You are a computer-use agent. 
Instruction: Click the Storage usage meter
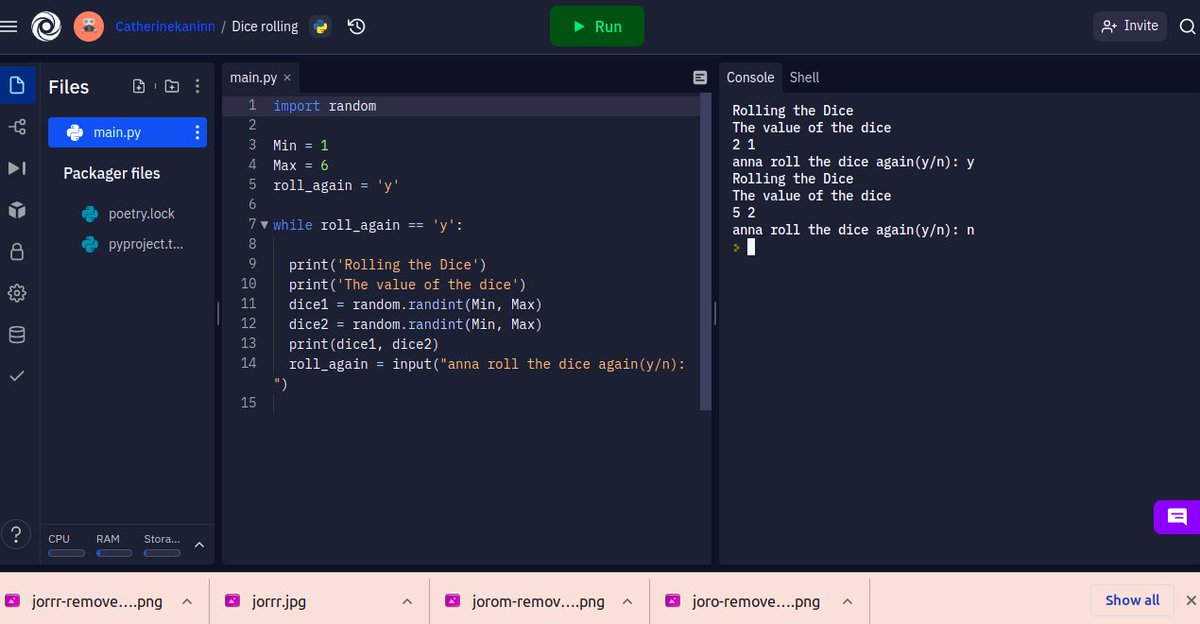pyautogui.click(x=162, y=545)
